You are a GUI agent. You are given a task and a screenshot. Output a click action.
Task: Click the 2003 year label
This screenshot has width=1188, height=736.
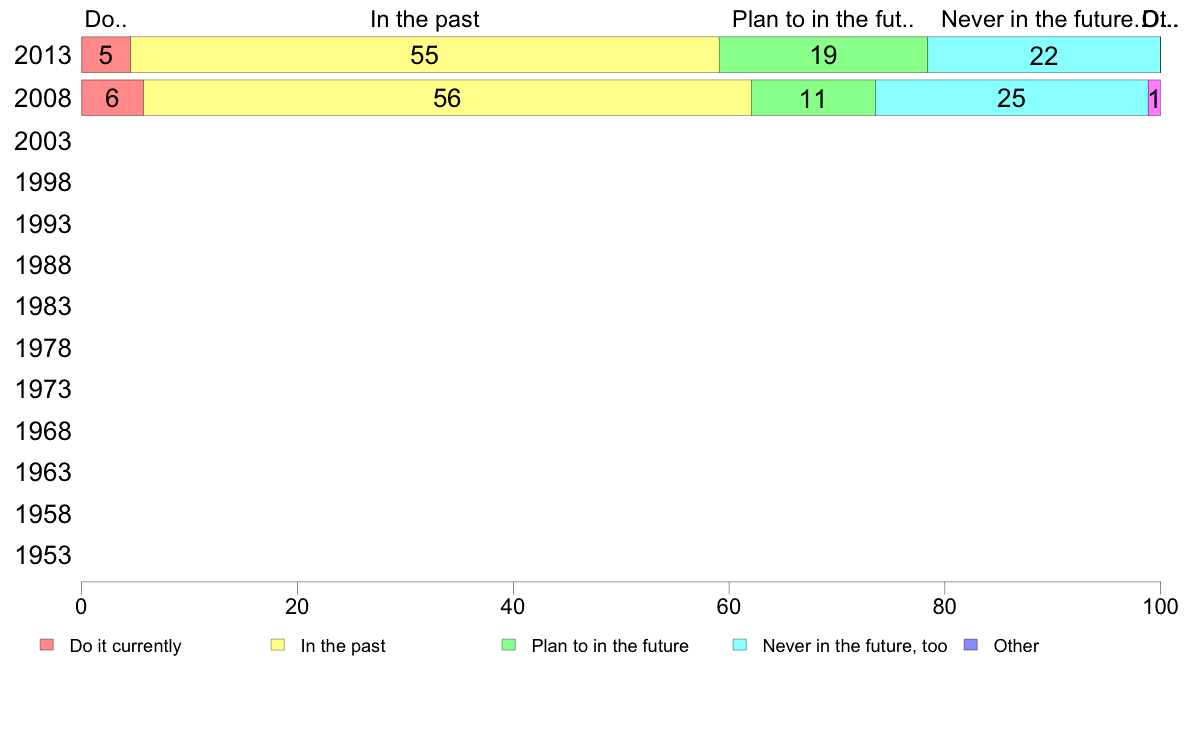point(42,141)
